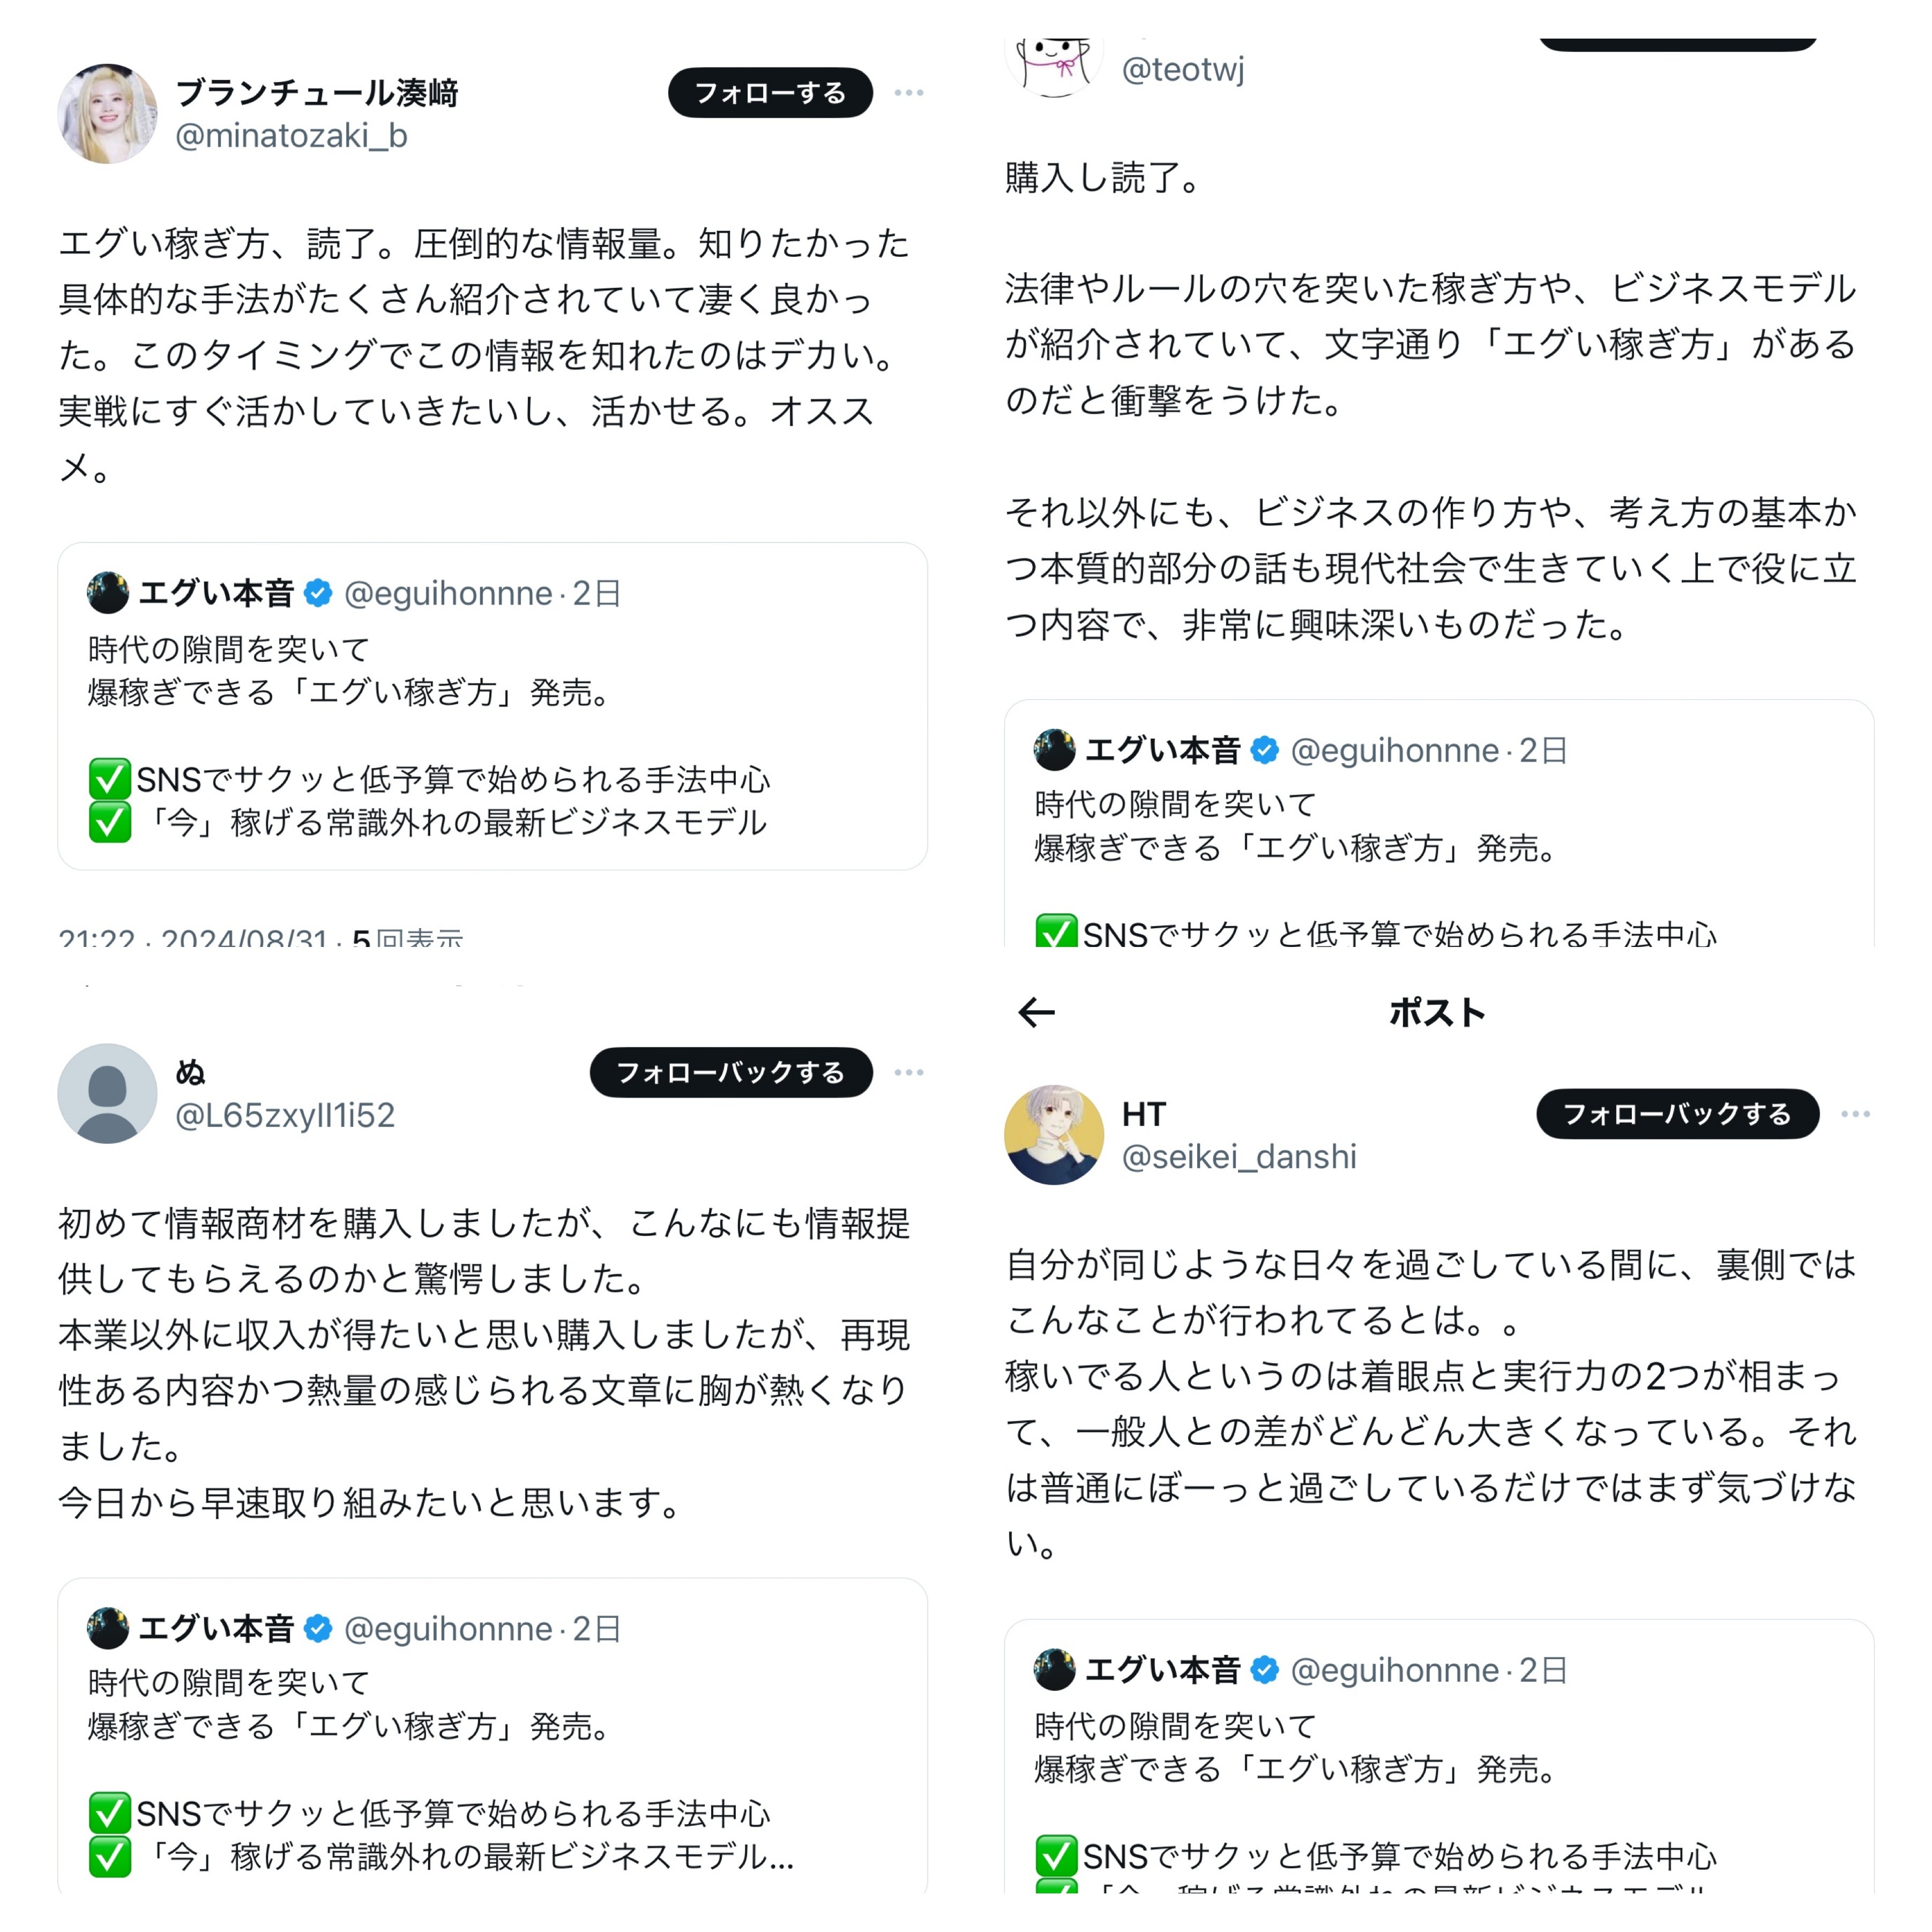1932x1932 pixels.
Task: Click verified badge in HT's quoted post
Action: (1265, 1670)
